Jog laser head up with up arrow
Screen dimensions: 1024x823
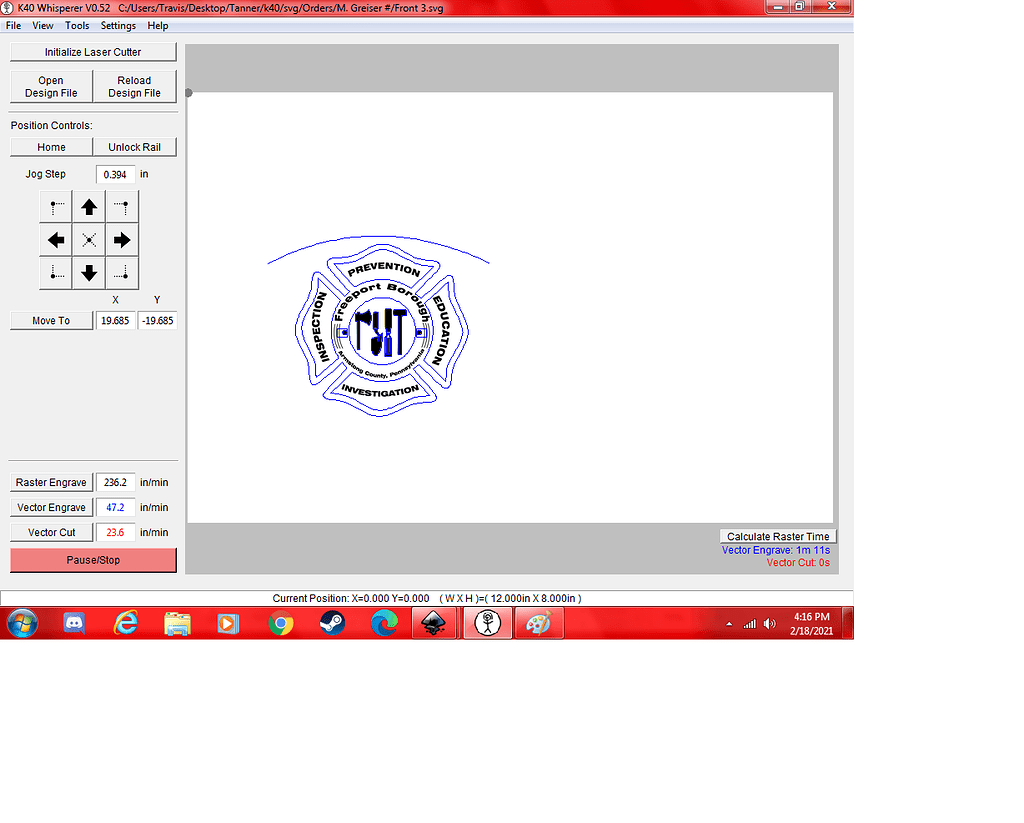pos(89,208)
